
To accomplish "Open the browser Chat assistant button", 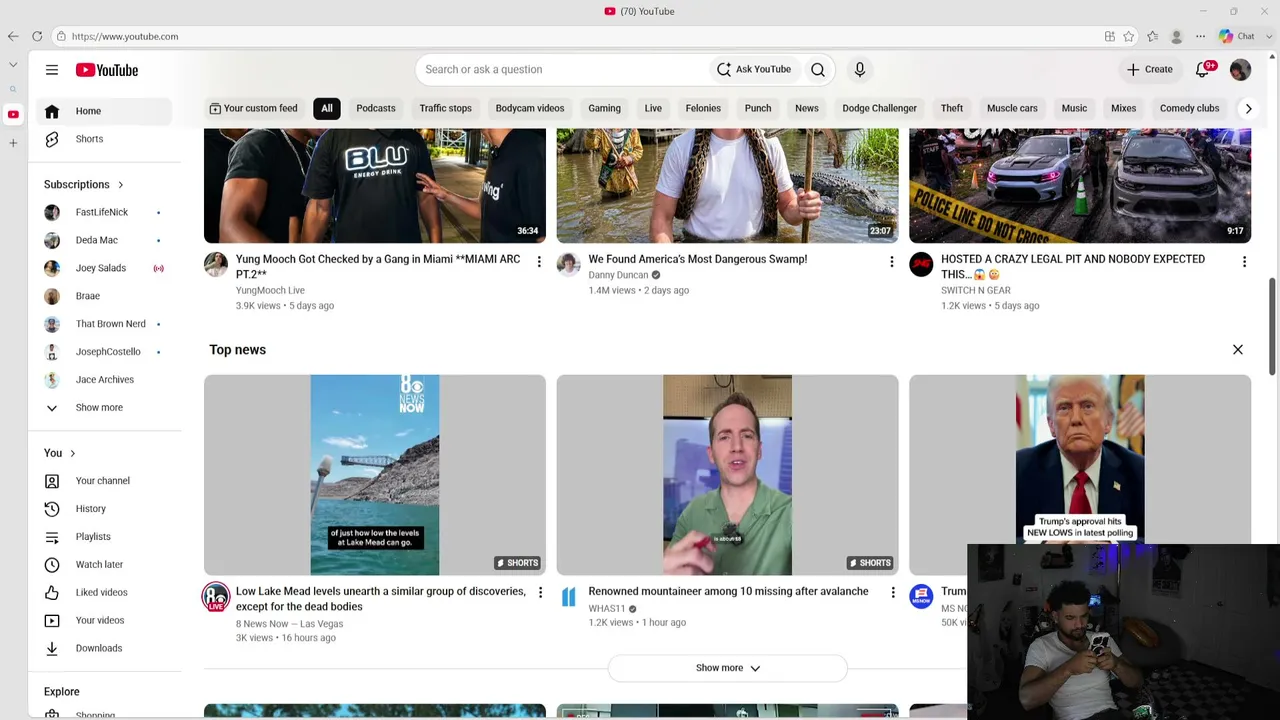I will 1236,36.
